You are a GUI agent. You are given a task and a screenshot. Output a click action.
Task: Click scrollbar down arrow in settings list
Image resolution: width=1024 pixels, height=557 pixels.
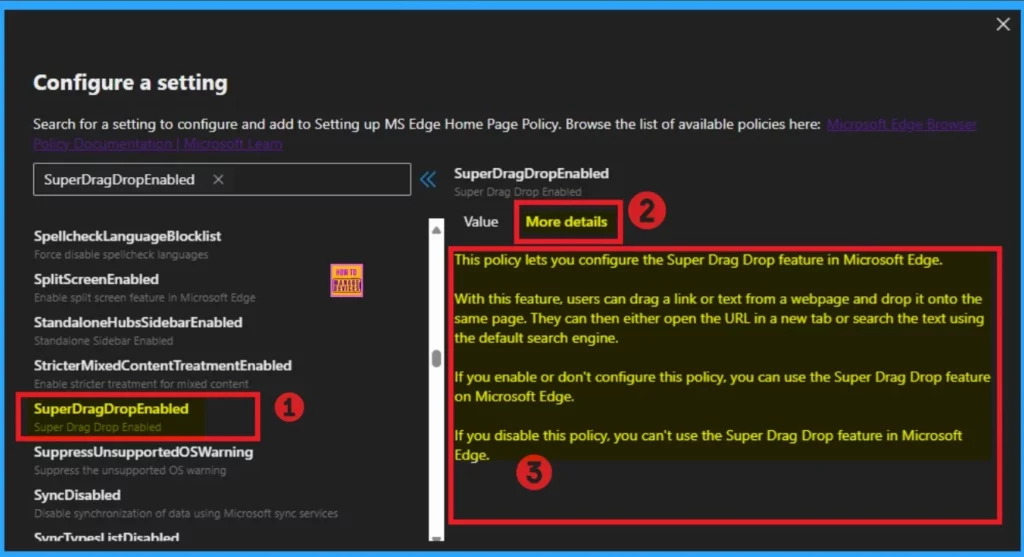436,537
